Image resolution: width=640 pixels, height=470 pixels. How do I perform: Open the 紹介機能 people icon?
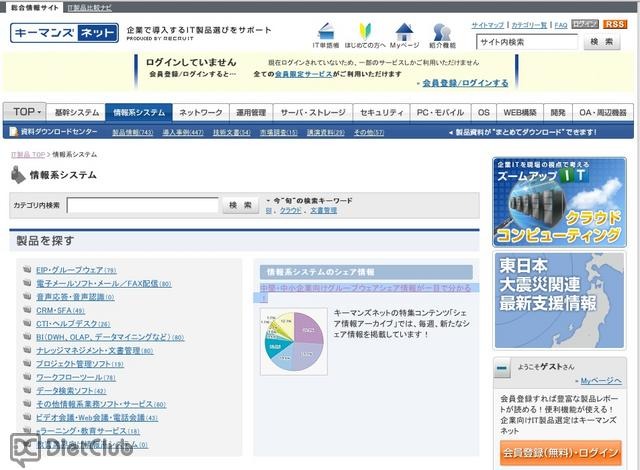coord(442,31)
